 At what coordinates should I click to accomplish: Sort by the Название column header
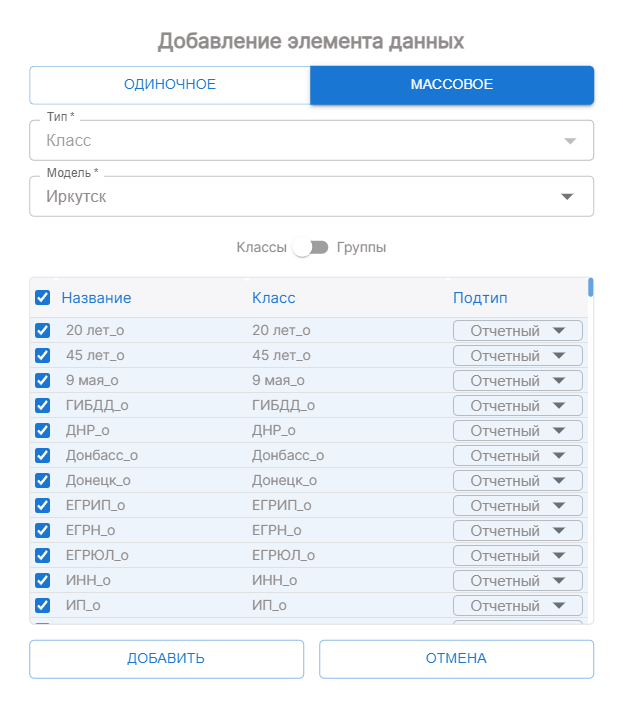pyautogui.click(x=96, y=297)
